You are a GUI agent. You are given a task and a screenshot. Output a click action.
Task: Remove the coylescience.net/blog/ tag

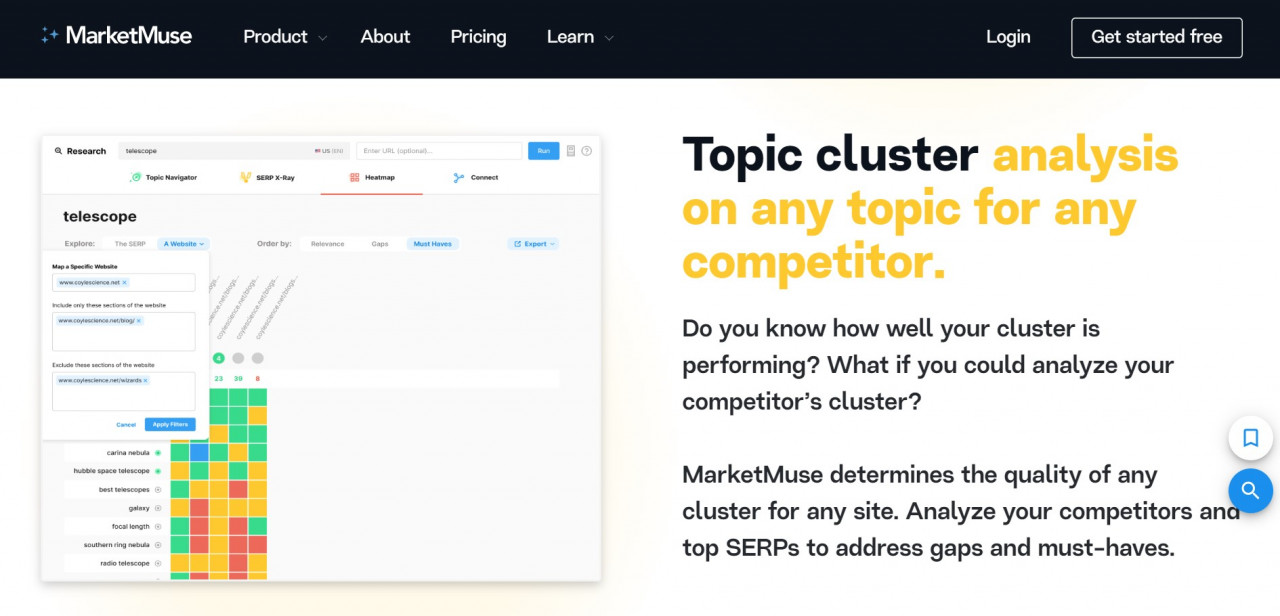[x=139, y=321]
